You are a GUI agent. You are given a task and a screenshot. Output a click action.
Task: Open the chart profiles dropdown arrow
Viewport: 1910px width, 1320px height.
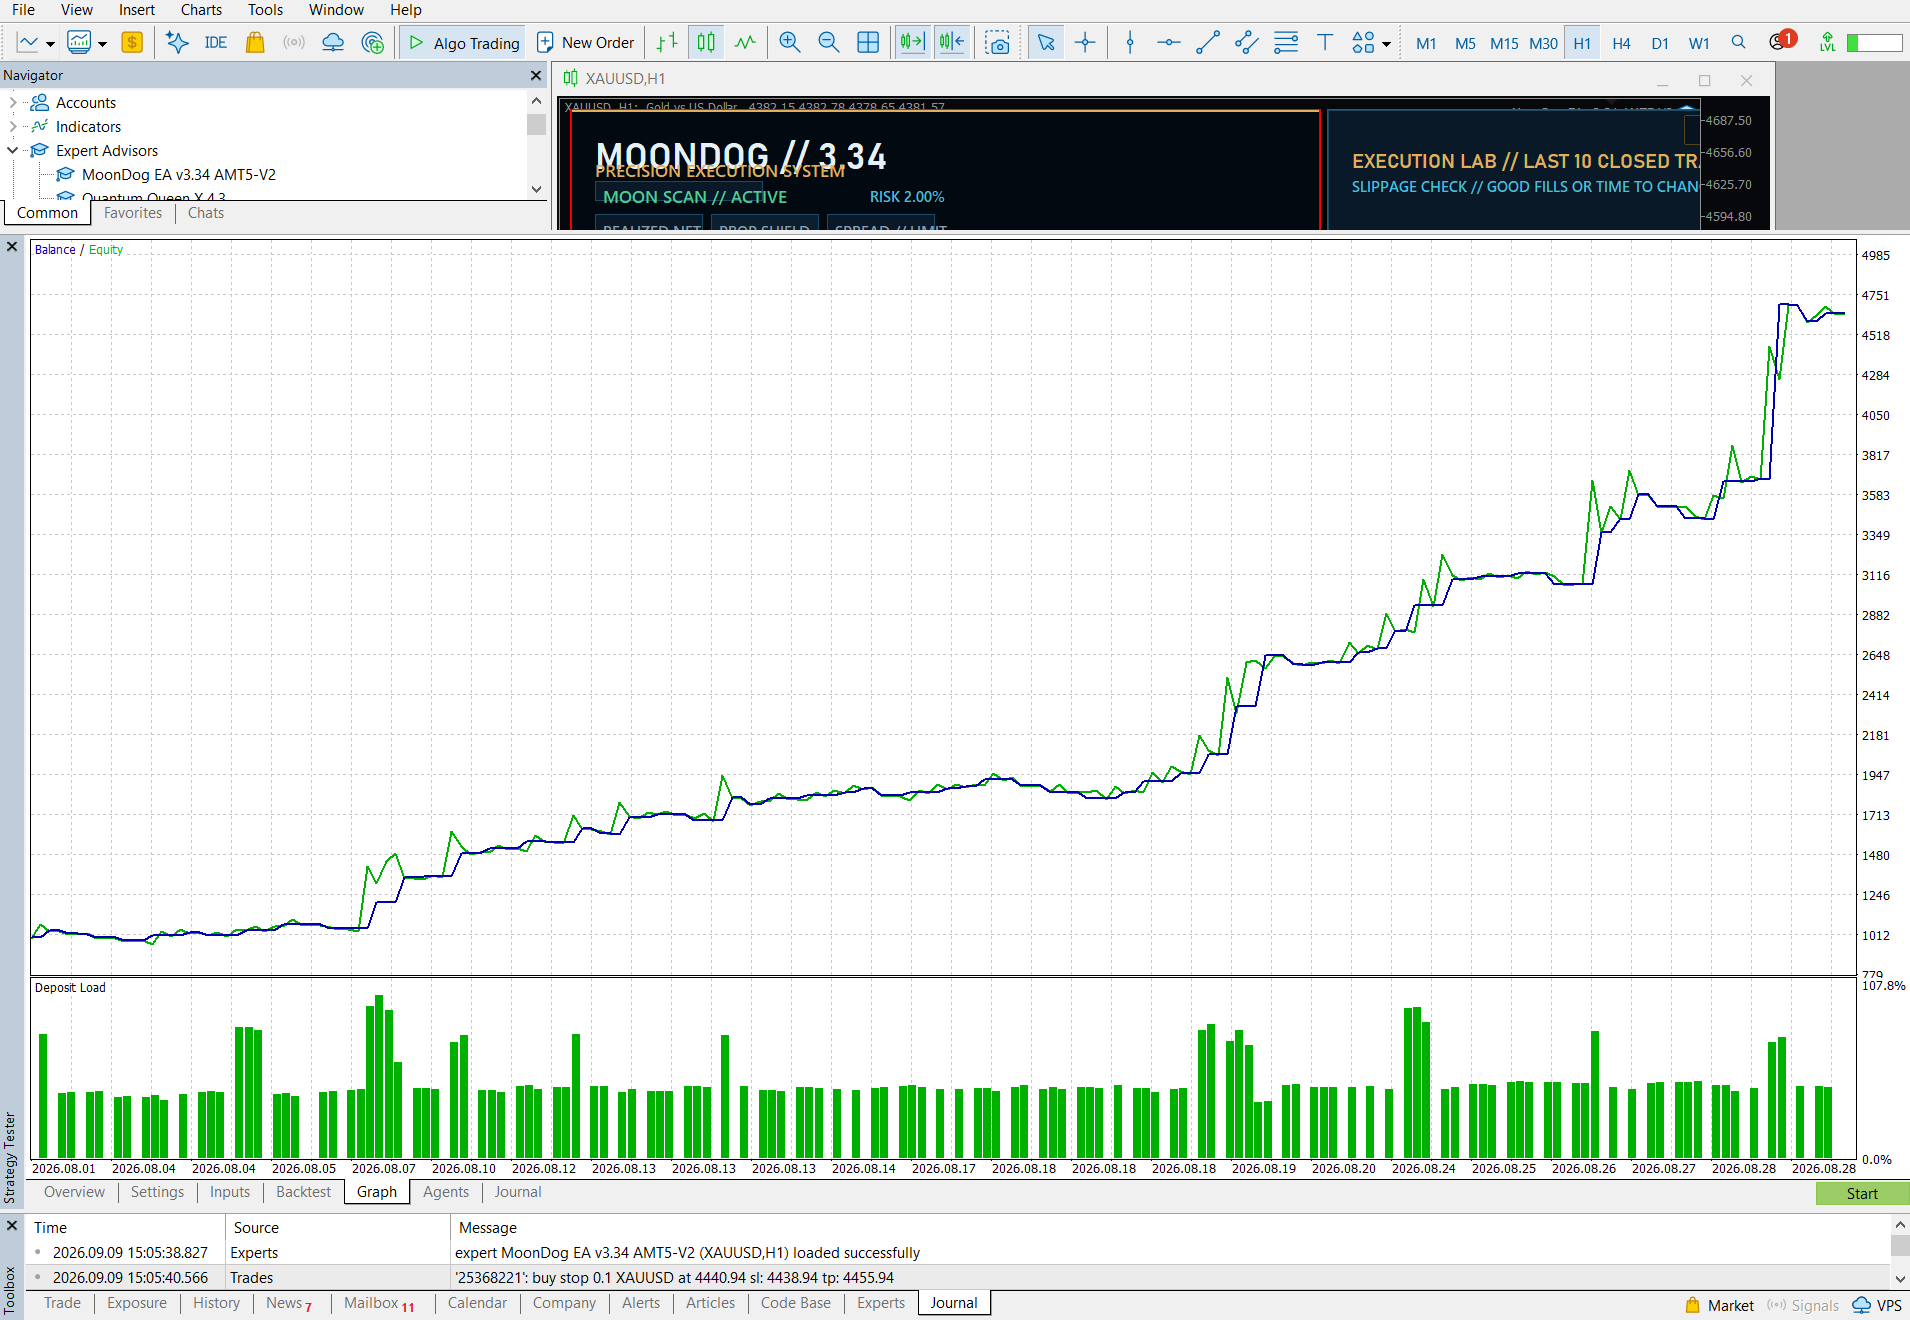coord(102,44)
